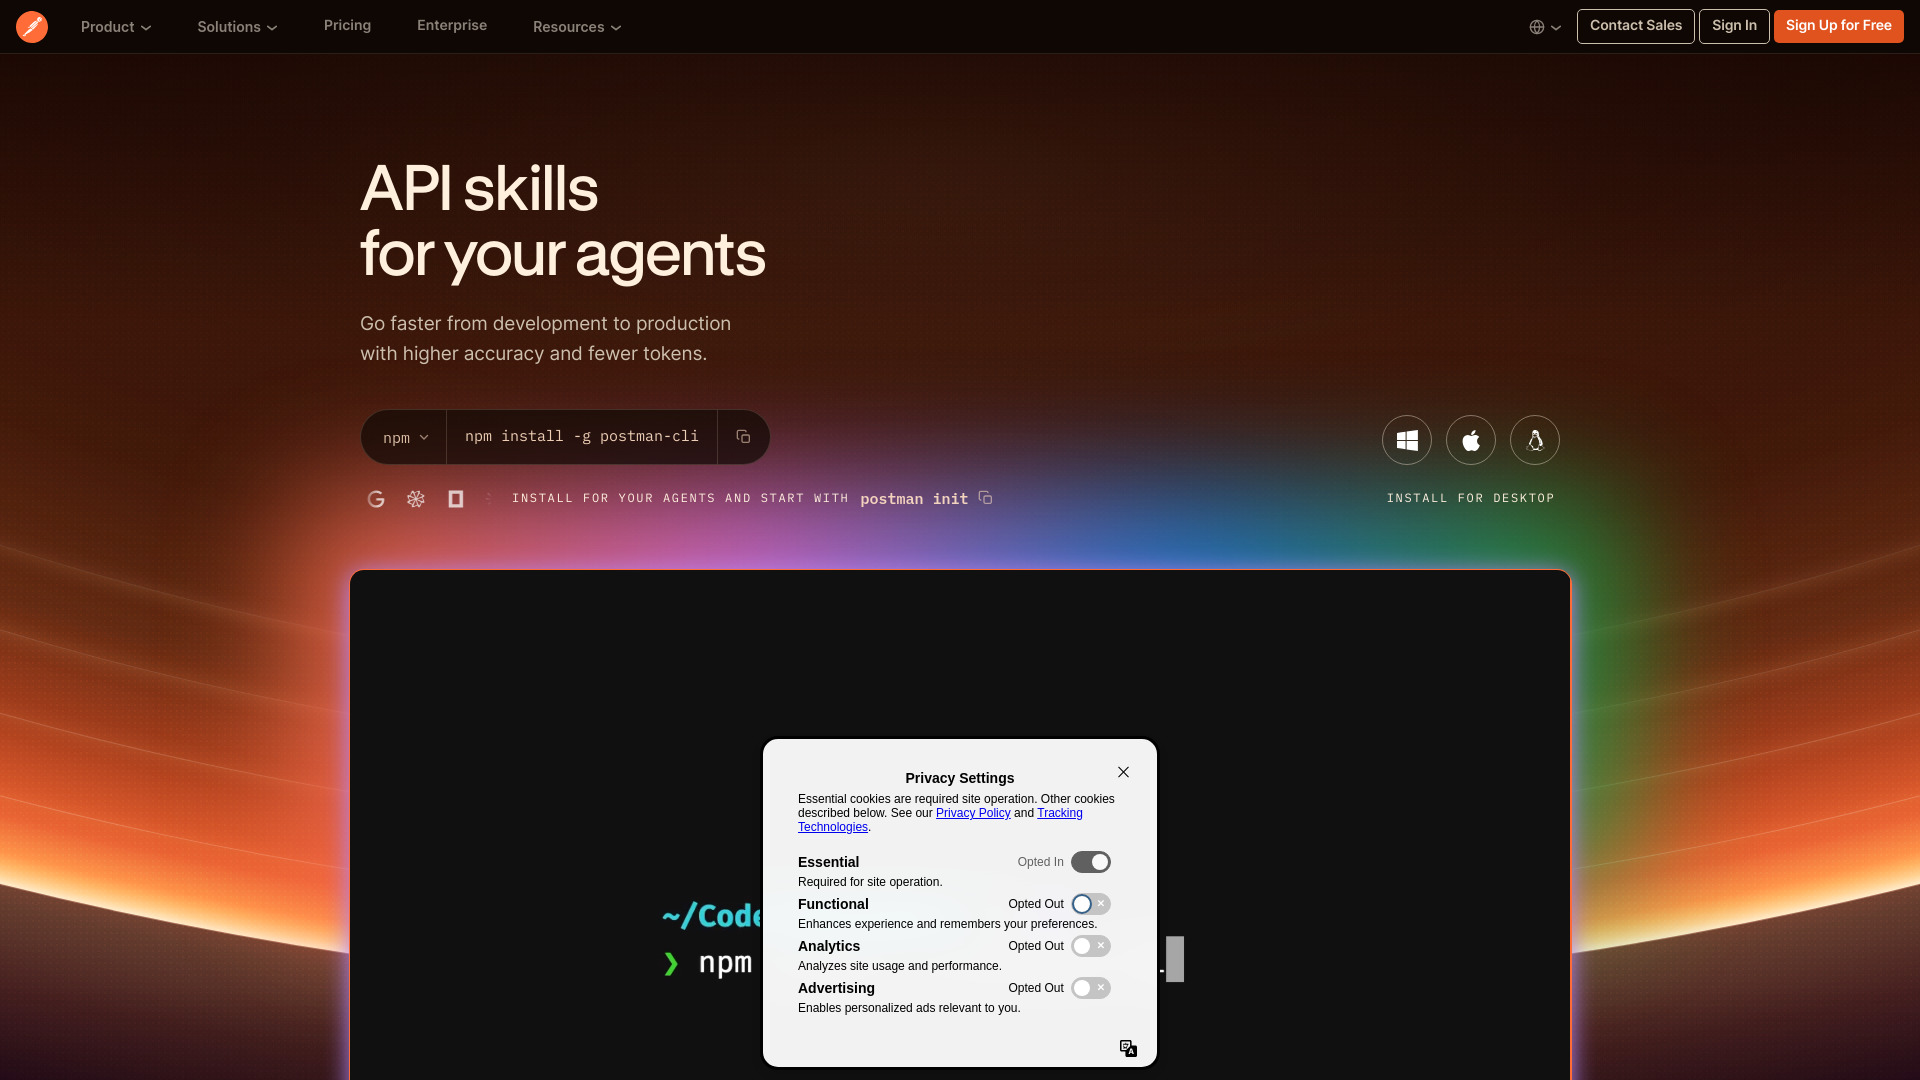The image size is (1920, 1080).
Task: Expand the Product menu
Action: click(x=116, y=27)
